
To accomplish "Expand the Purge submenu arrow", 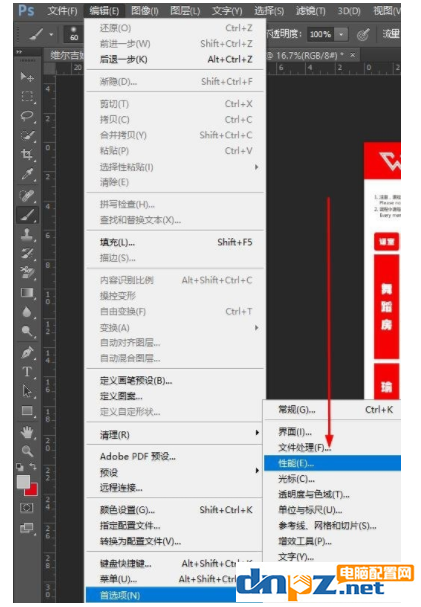I will (x=257, y=433).
